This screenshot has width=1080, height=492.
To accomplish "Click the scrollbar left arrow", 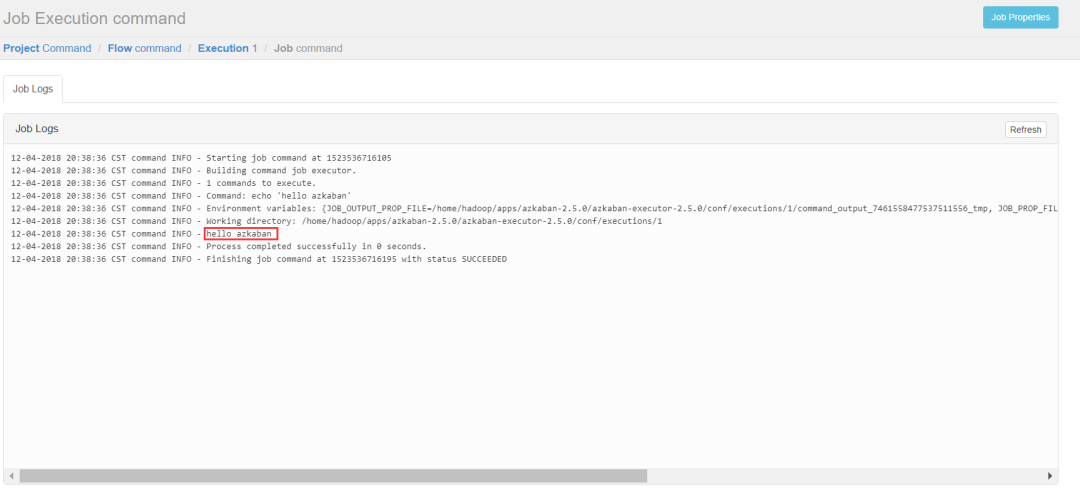I will (12, 475).
